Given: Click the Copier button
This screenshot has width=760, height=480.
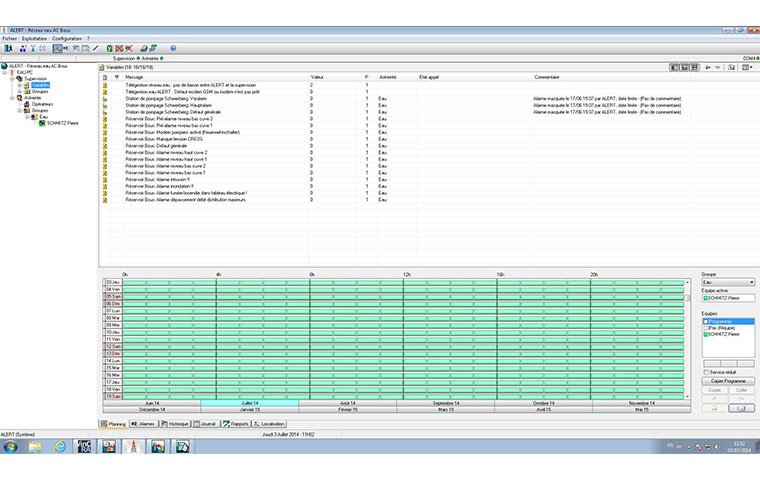Looking at the screenshot, I should pos(714,390).
